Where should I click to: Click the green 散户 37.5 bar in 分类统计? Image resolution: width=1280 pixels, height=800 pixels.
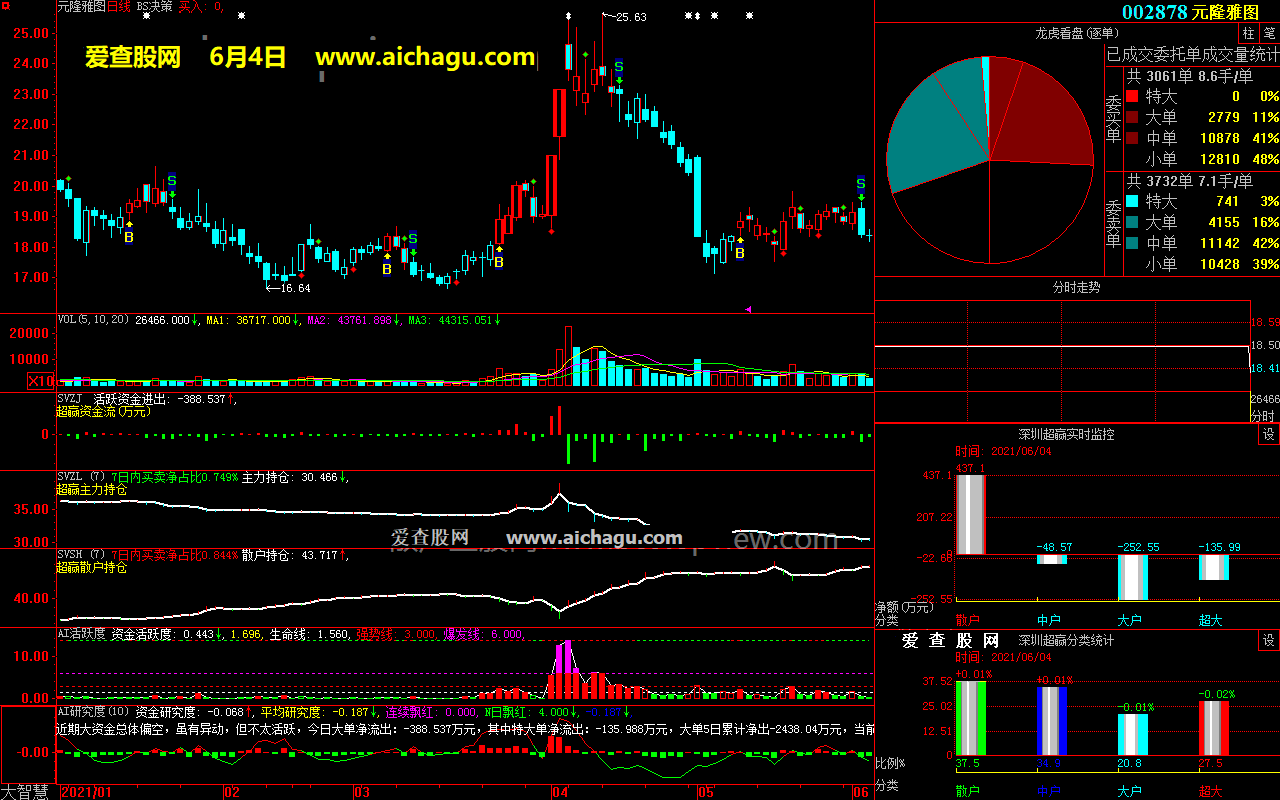[971, 717]
